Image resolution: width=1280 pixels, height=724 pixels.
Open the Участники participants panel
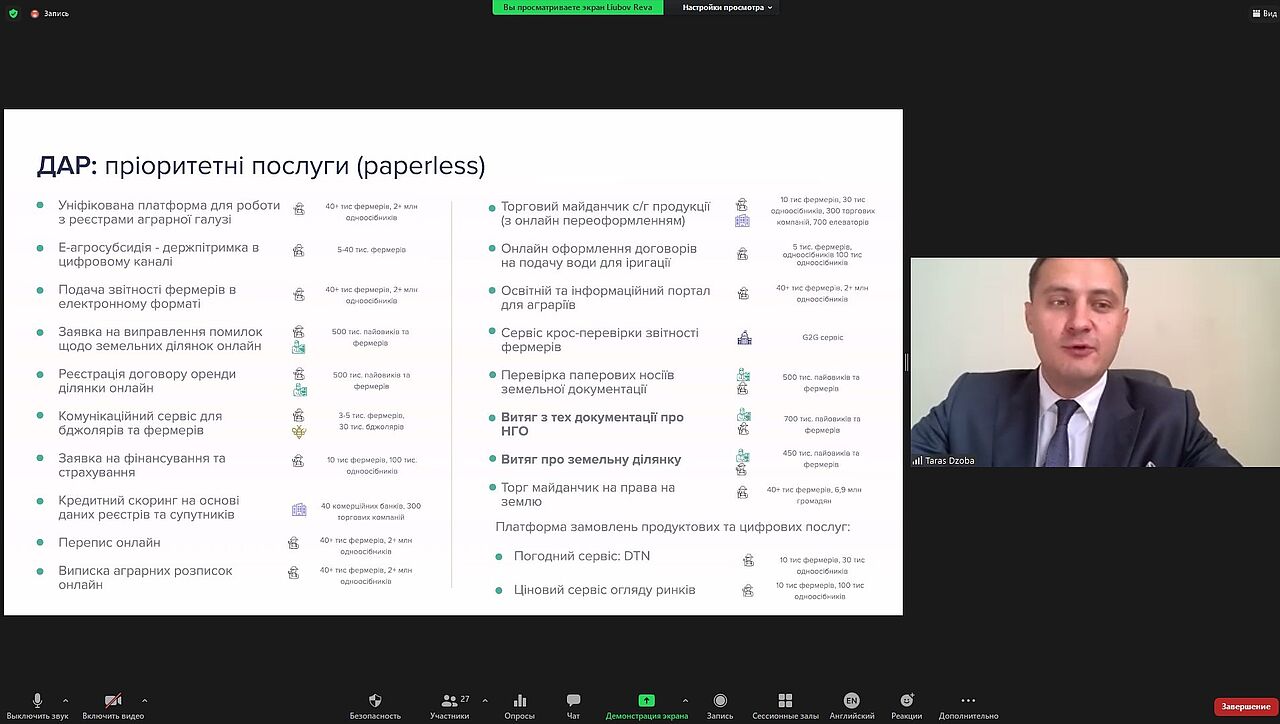tap(450, 701)
